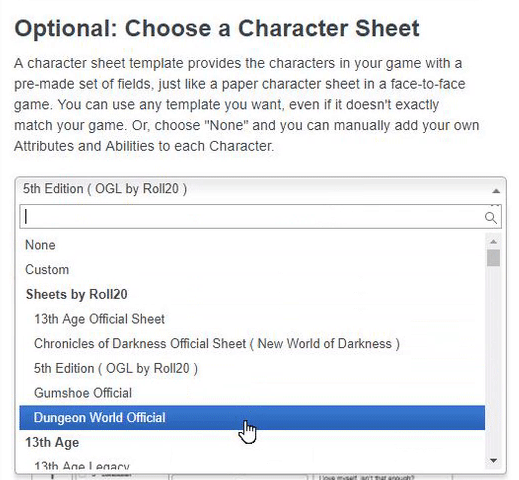
Task: Click the scrollbar track below thumb
Action: [x=493, y=360]
